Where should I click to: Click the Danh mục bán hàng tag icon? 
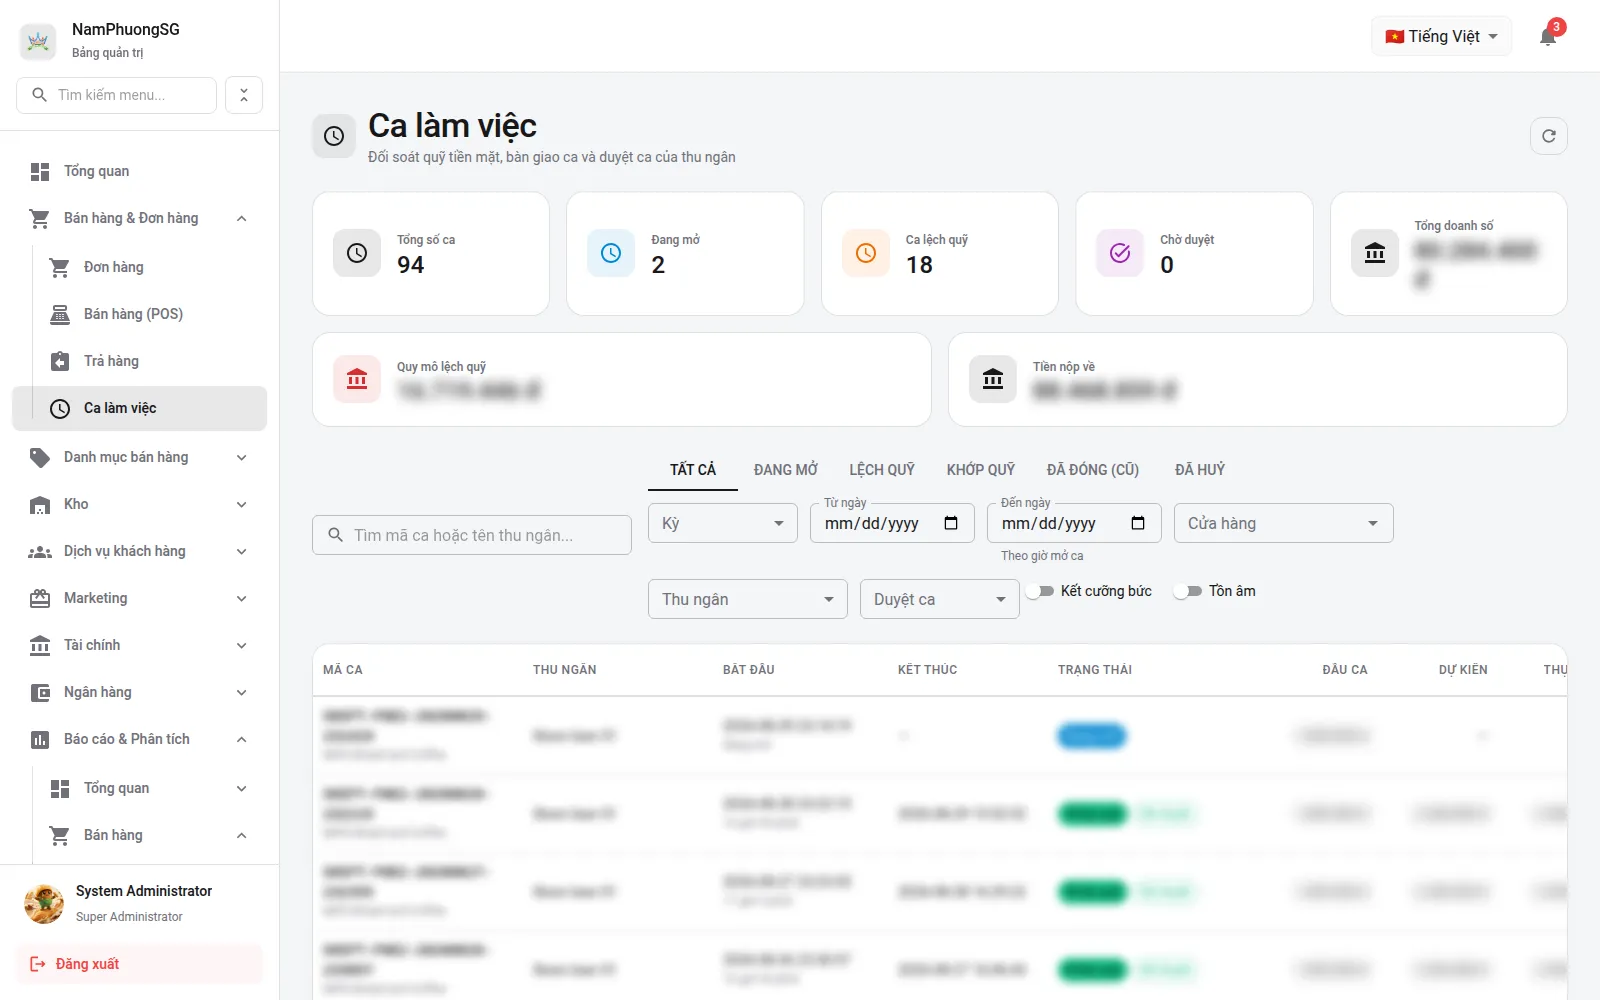click(40, 458)
